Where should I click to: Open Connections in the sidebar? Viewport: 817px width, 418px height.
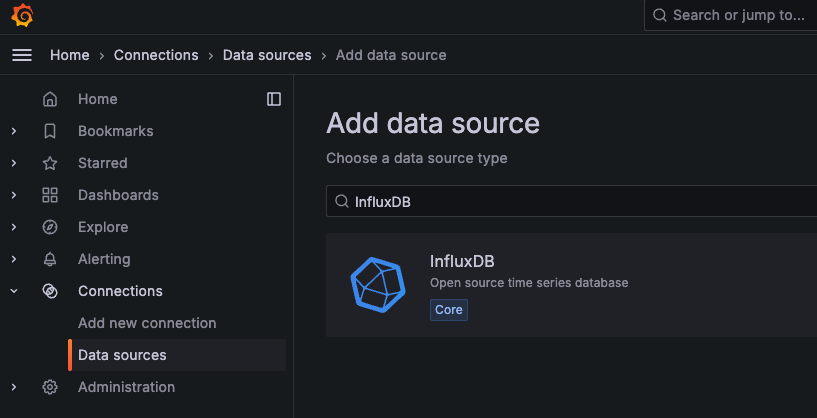(120, 291)
